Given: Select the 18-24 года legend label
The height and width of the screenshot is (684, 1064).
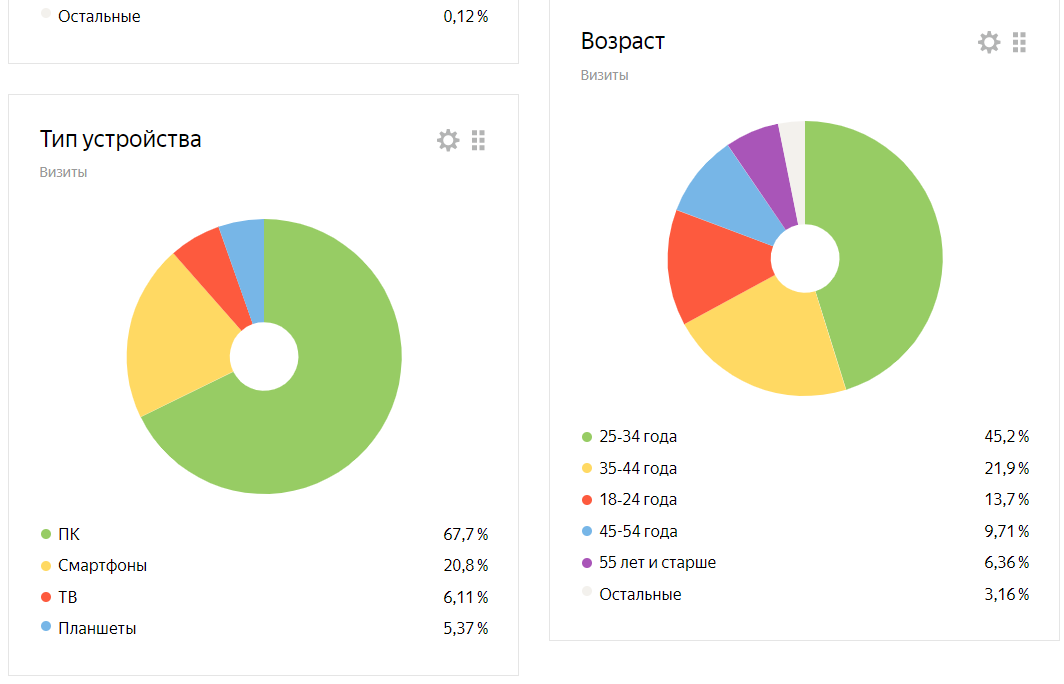Looking at the screenshot, I should click(638, 499).
